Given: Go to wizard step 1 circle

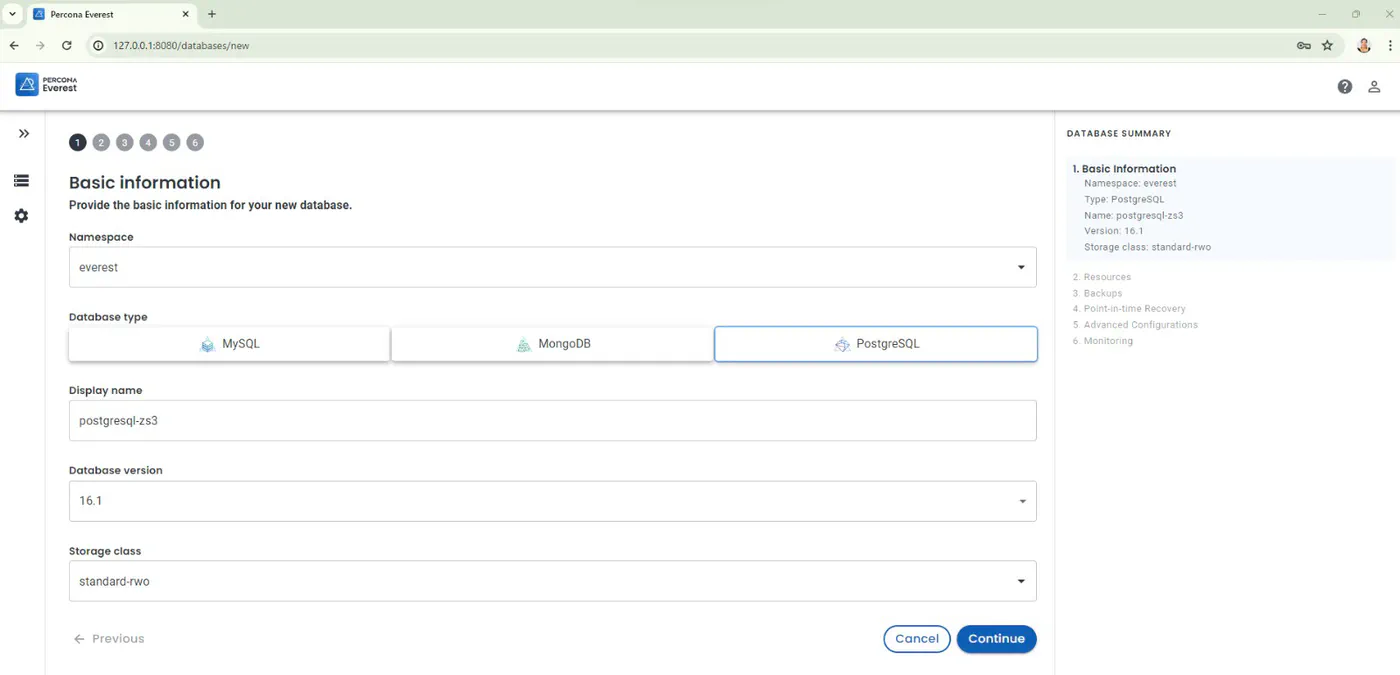Looking at the screenshot, I should click(x=78, y=143).
